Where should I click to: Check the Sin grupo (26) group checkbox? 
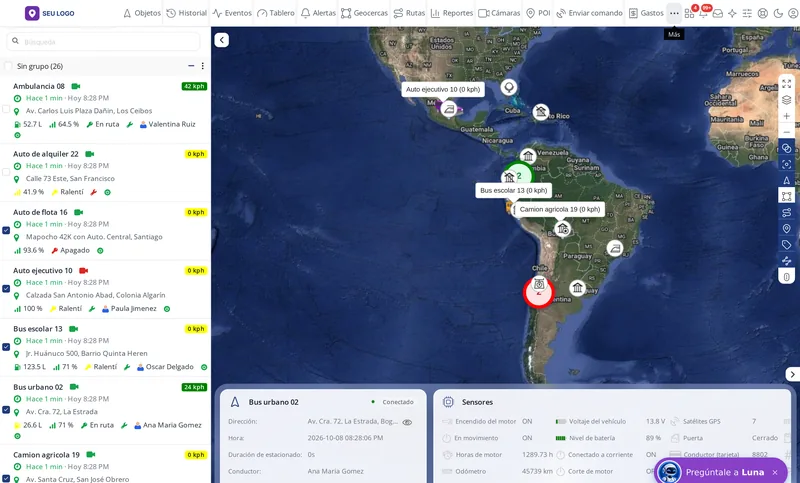[x=8, y=66]
